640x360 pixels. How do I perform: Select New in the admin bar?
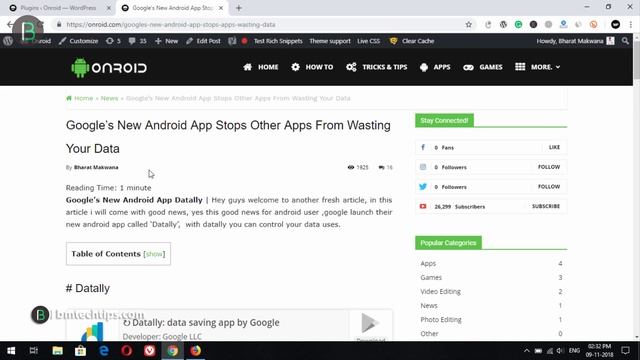click(167, 41)
